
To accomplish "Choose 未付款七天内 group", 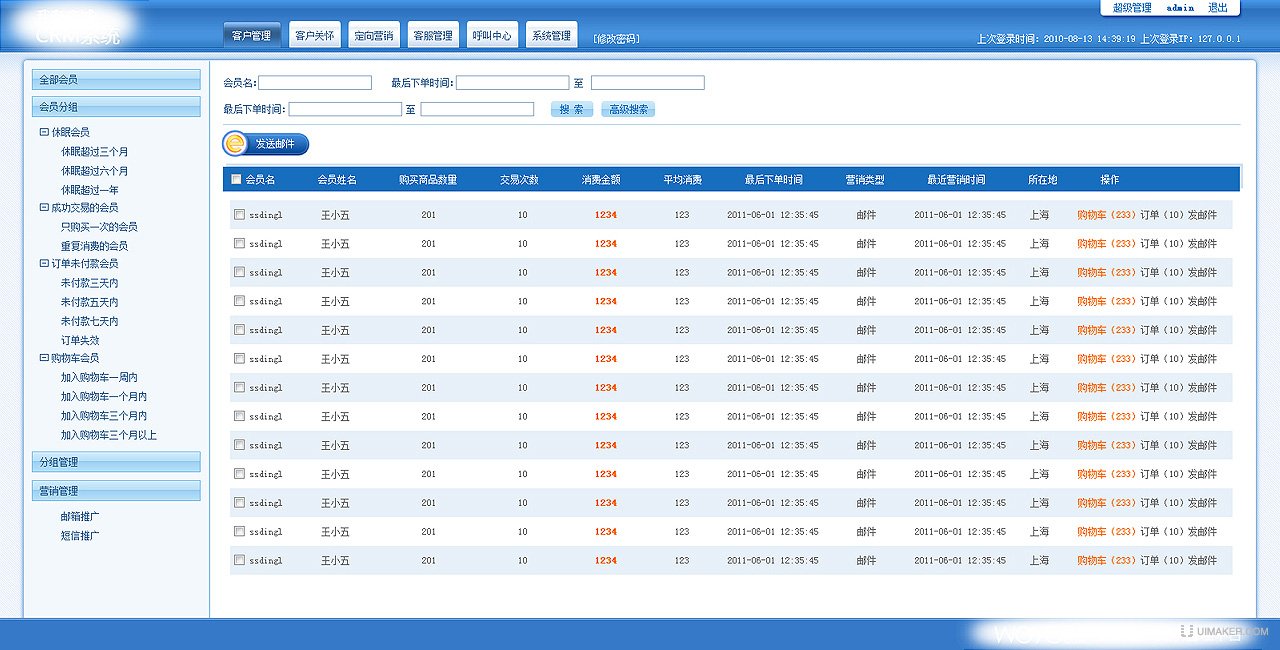I will pyautogui.click(x=89, y=321).
